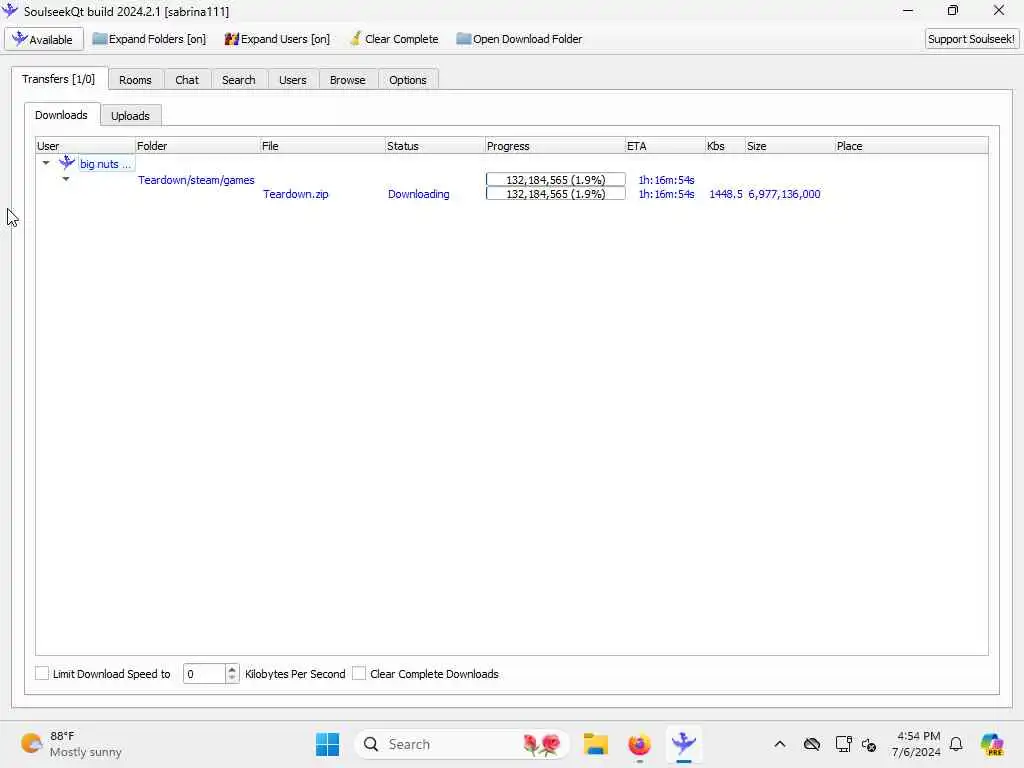This screenshot has height=768, width=1024.
Task: Open the clock showing 4:54 PM
Action: pyautogui.click(x=916, y=744)
